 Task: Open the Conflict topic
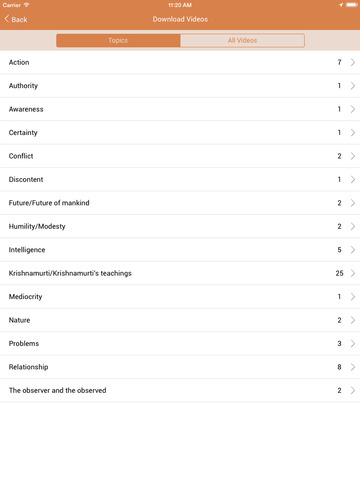click(x=180, y=156)
